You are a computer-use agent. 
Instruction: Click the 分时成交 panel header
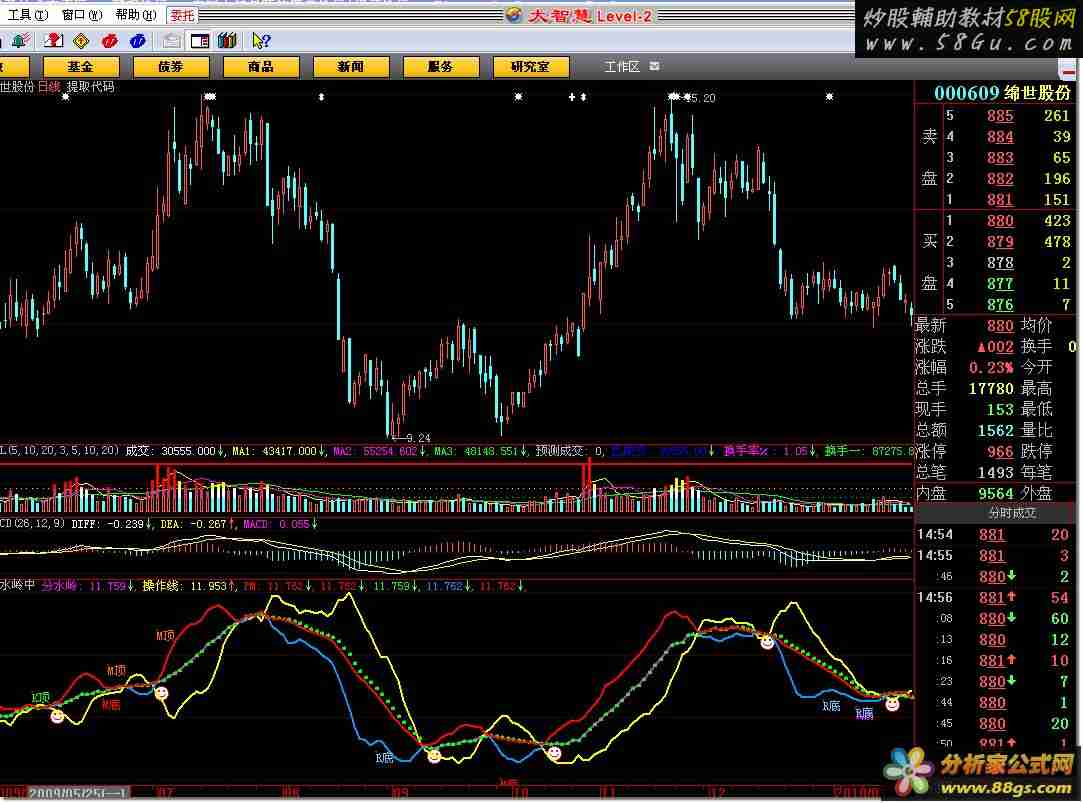point(1012,513)
